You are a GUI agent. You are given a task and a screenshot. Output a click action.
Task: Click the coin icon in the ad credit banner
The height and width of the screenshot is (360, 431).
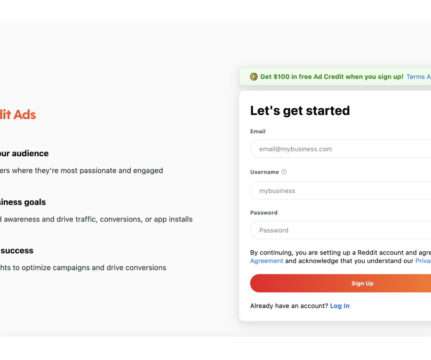[254, 77]
